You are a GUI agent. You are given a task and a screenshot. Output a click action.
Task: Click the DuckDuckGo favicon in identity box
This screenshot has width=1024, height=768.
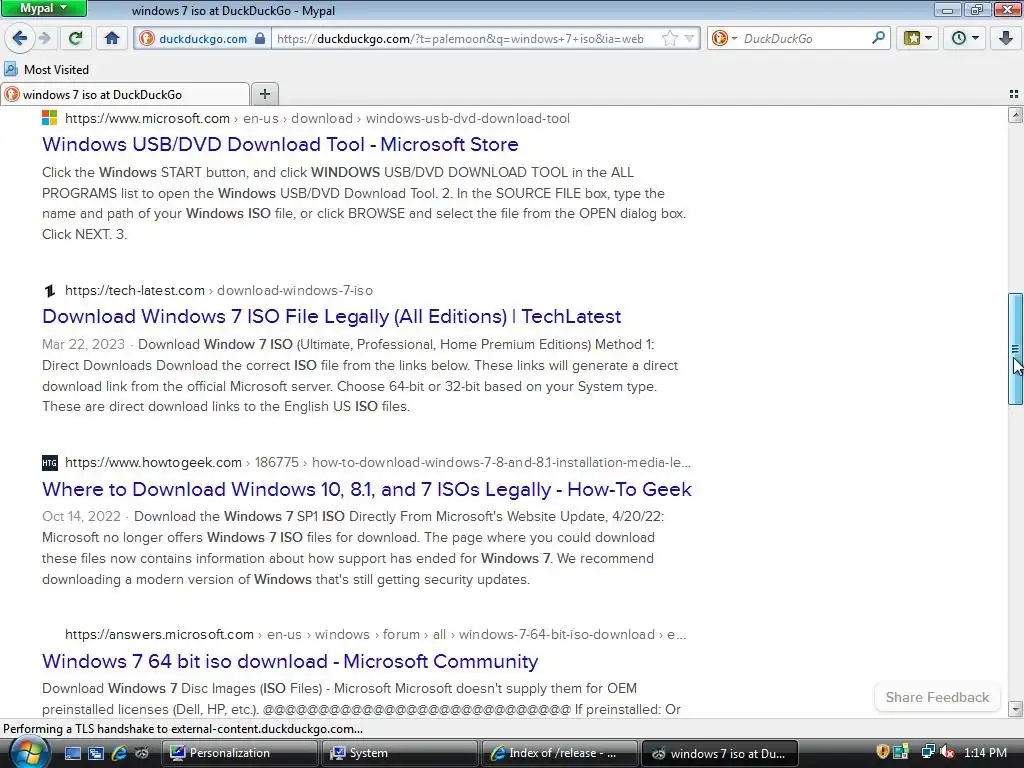147,39
